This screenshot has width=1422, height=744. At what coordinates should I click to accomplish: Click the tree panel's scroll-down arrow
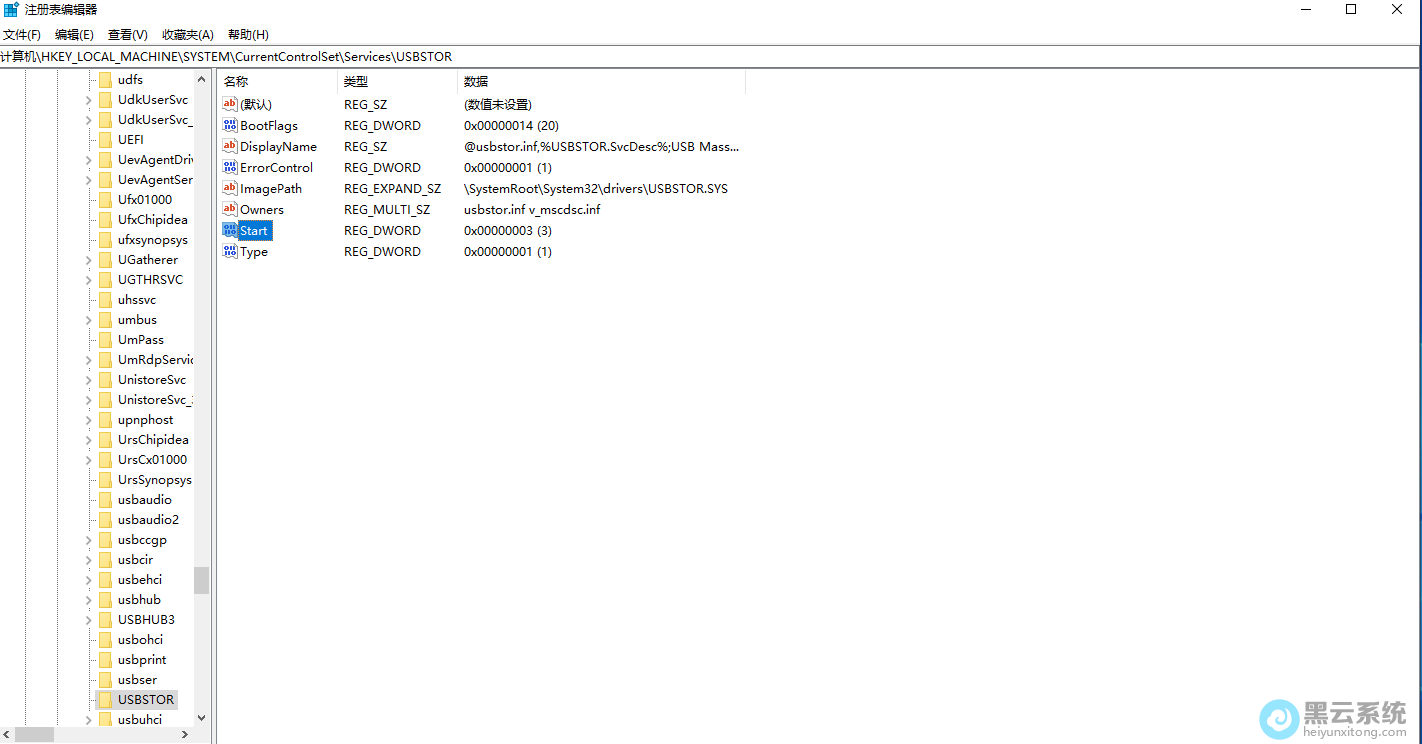pos(202,718)
